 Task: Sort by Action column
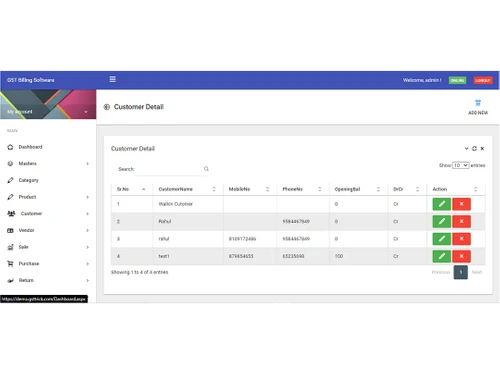(x=456, y=189)
